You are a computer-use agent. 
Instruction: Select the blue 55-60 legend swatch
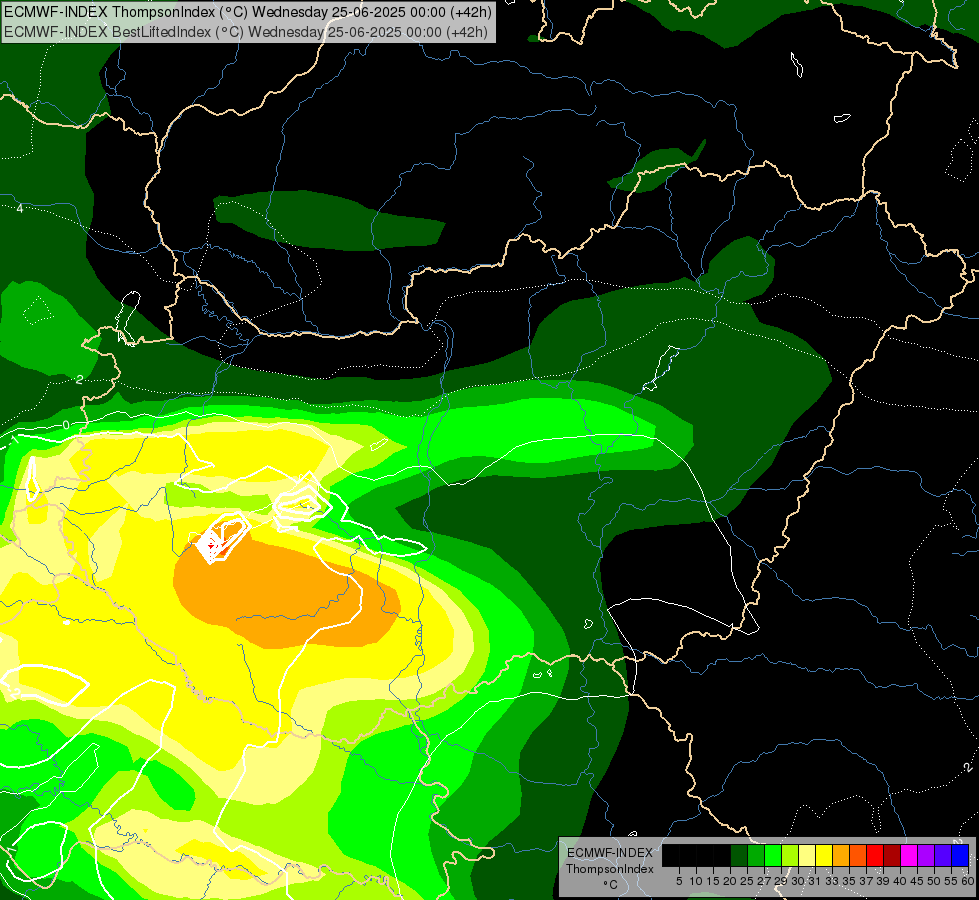click(959, 855)
